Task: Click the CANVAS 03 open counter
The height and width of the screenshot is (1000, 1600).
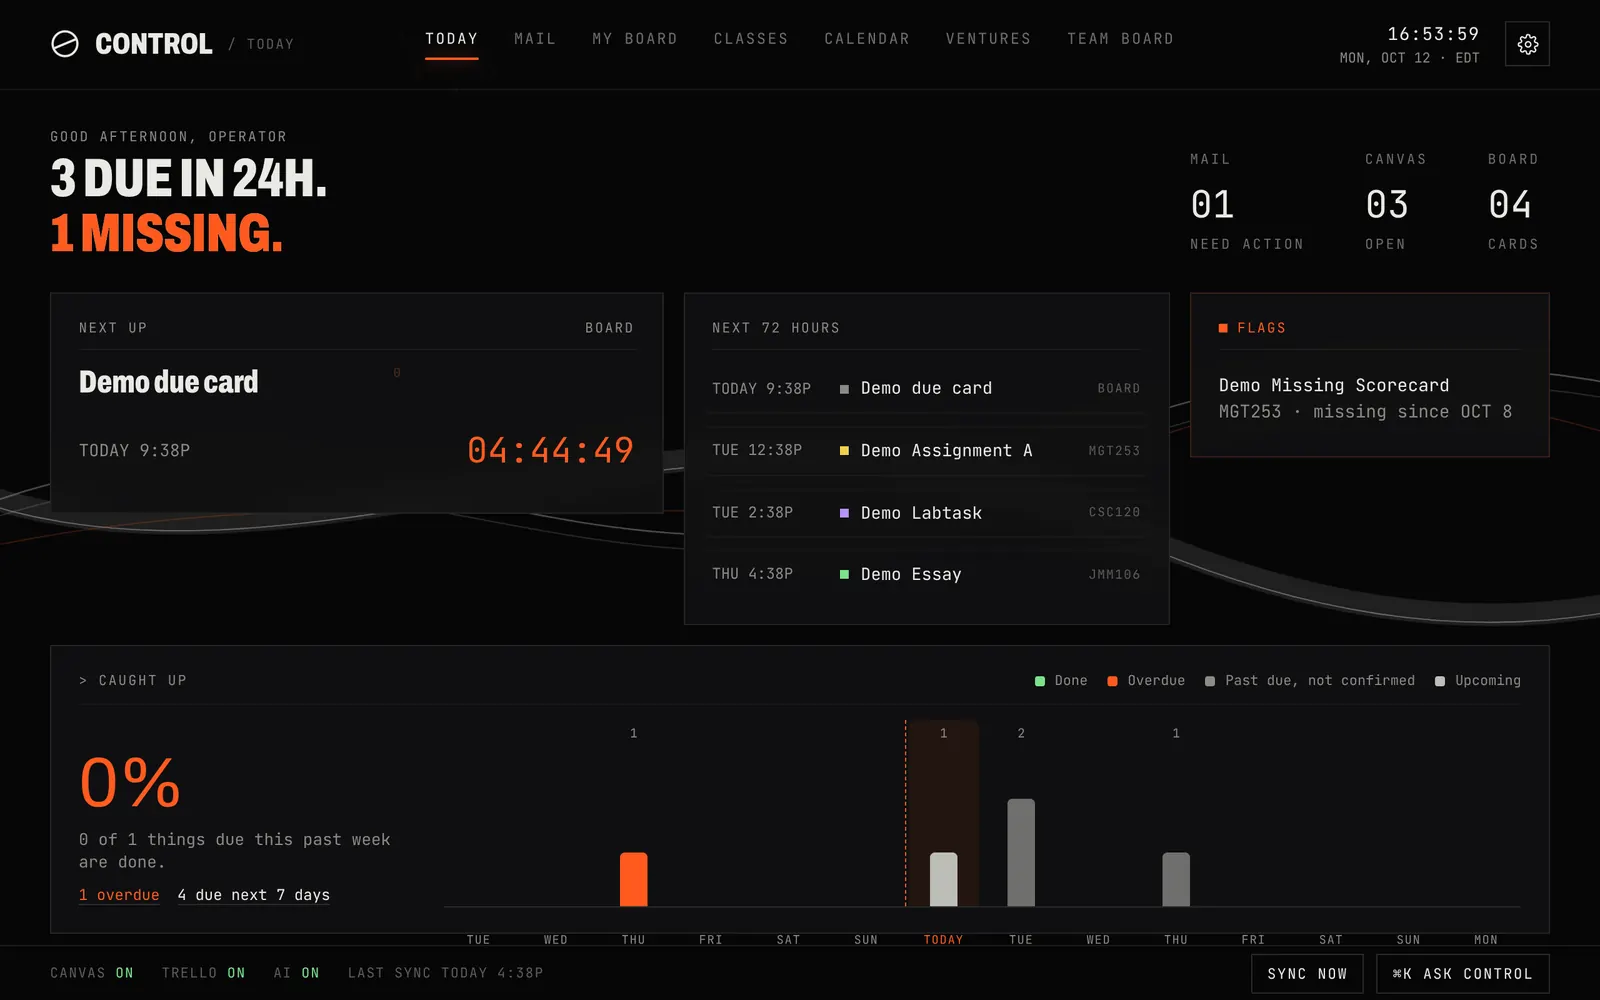Action: pos(1395,202)
